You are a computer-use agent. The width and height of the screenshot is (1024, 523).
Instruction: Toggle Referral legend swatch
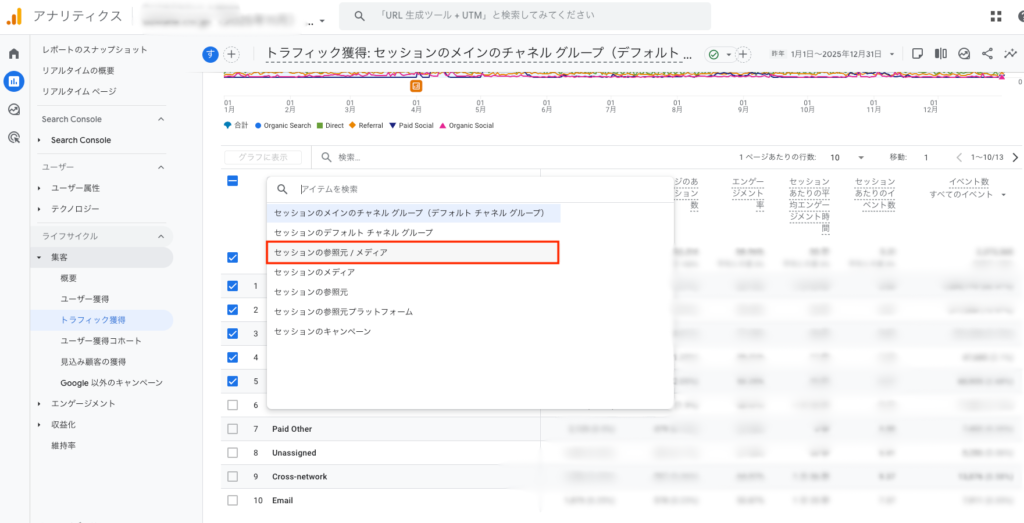click(353, 125)
